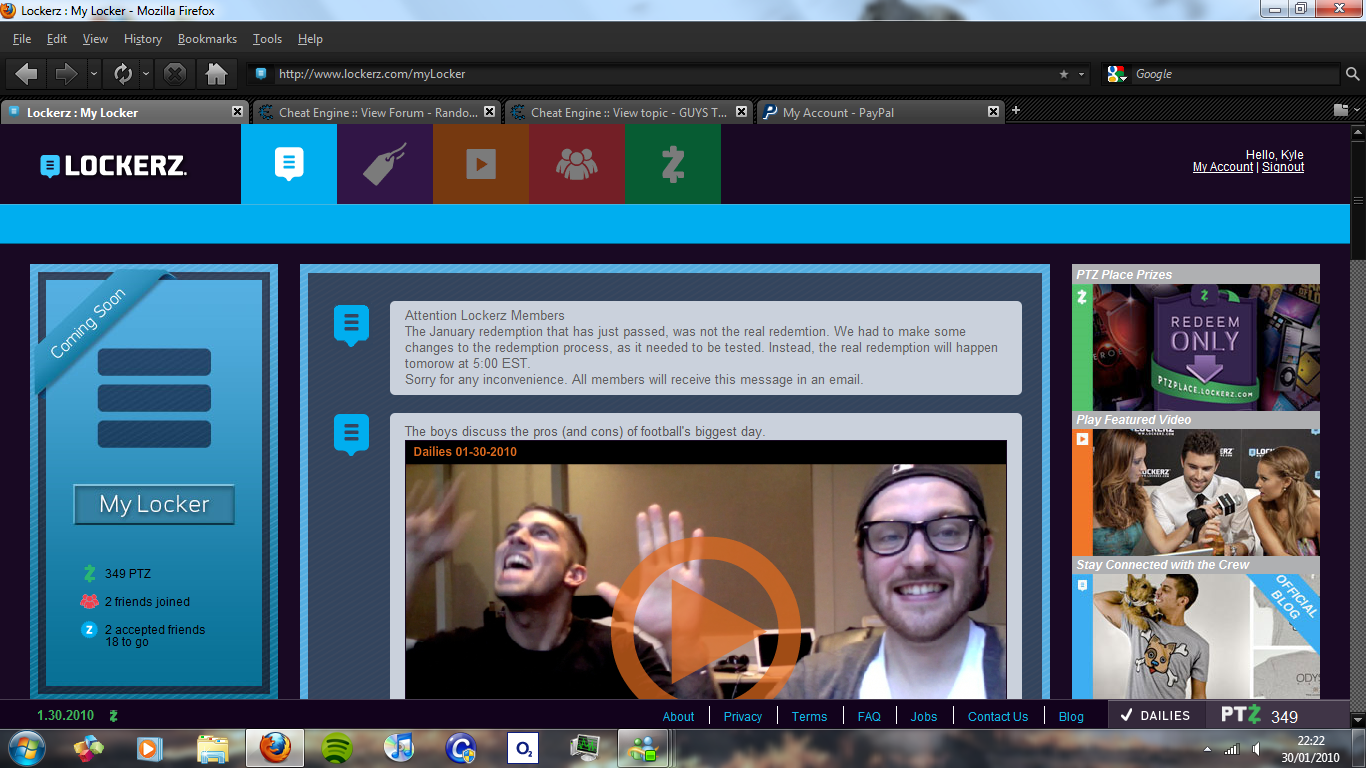The width and height of the screenshot is (1366, 768).
Task: Open the red friends group nav icon
Action: [577, 164]
